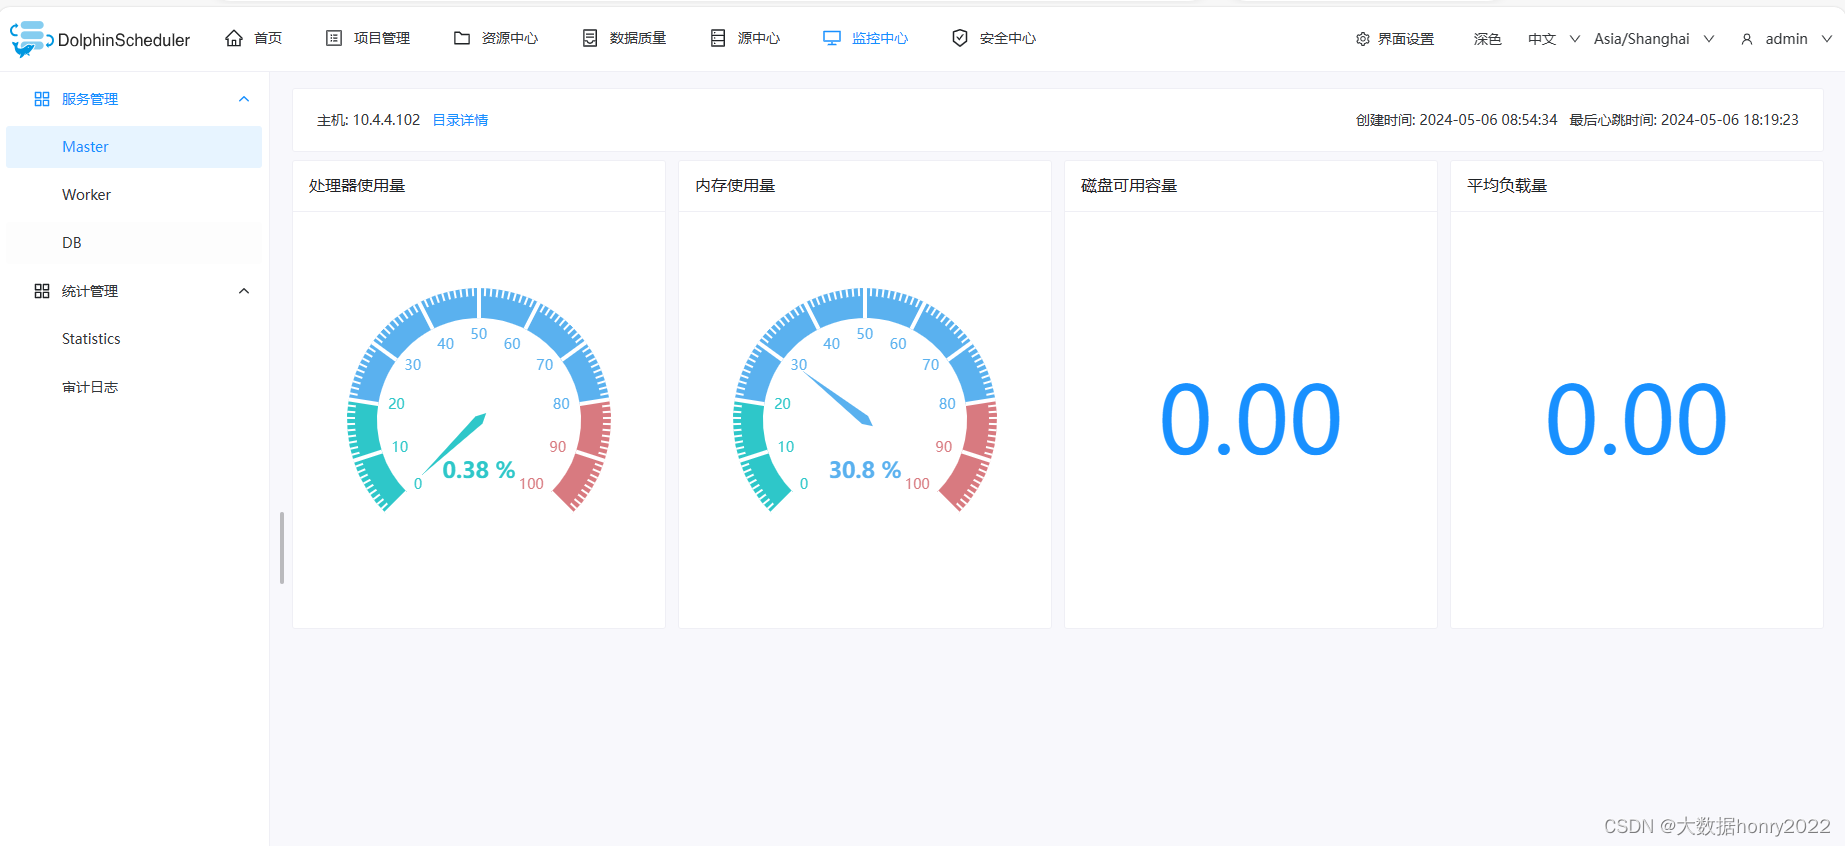Click the datasource icon beside 源中心
The height and width of the screenshot is (846, 1845).
tap(718, 38)
